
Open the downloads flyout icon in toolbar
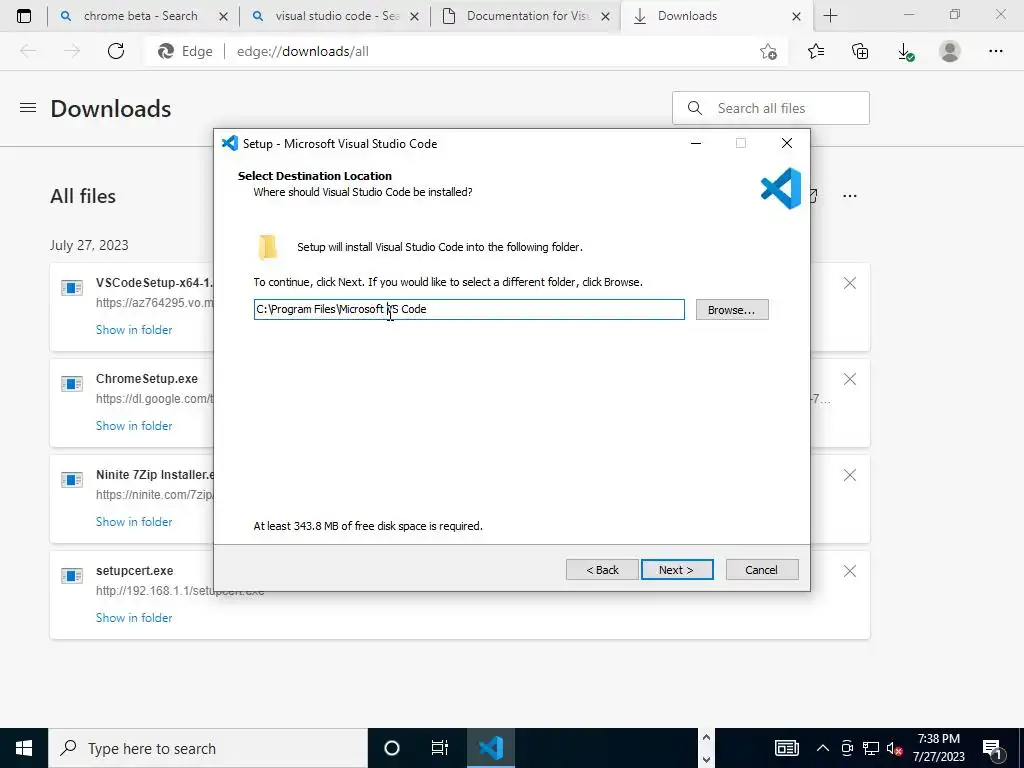click(905, 52)
